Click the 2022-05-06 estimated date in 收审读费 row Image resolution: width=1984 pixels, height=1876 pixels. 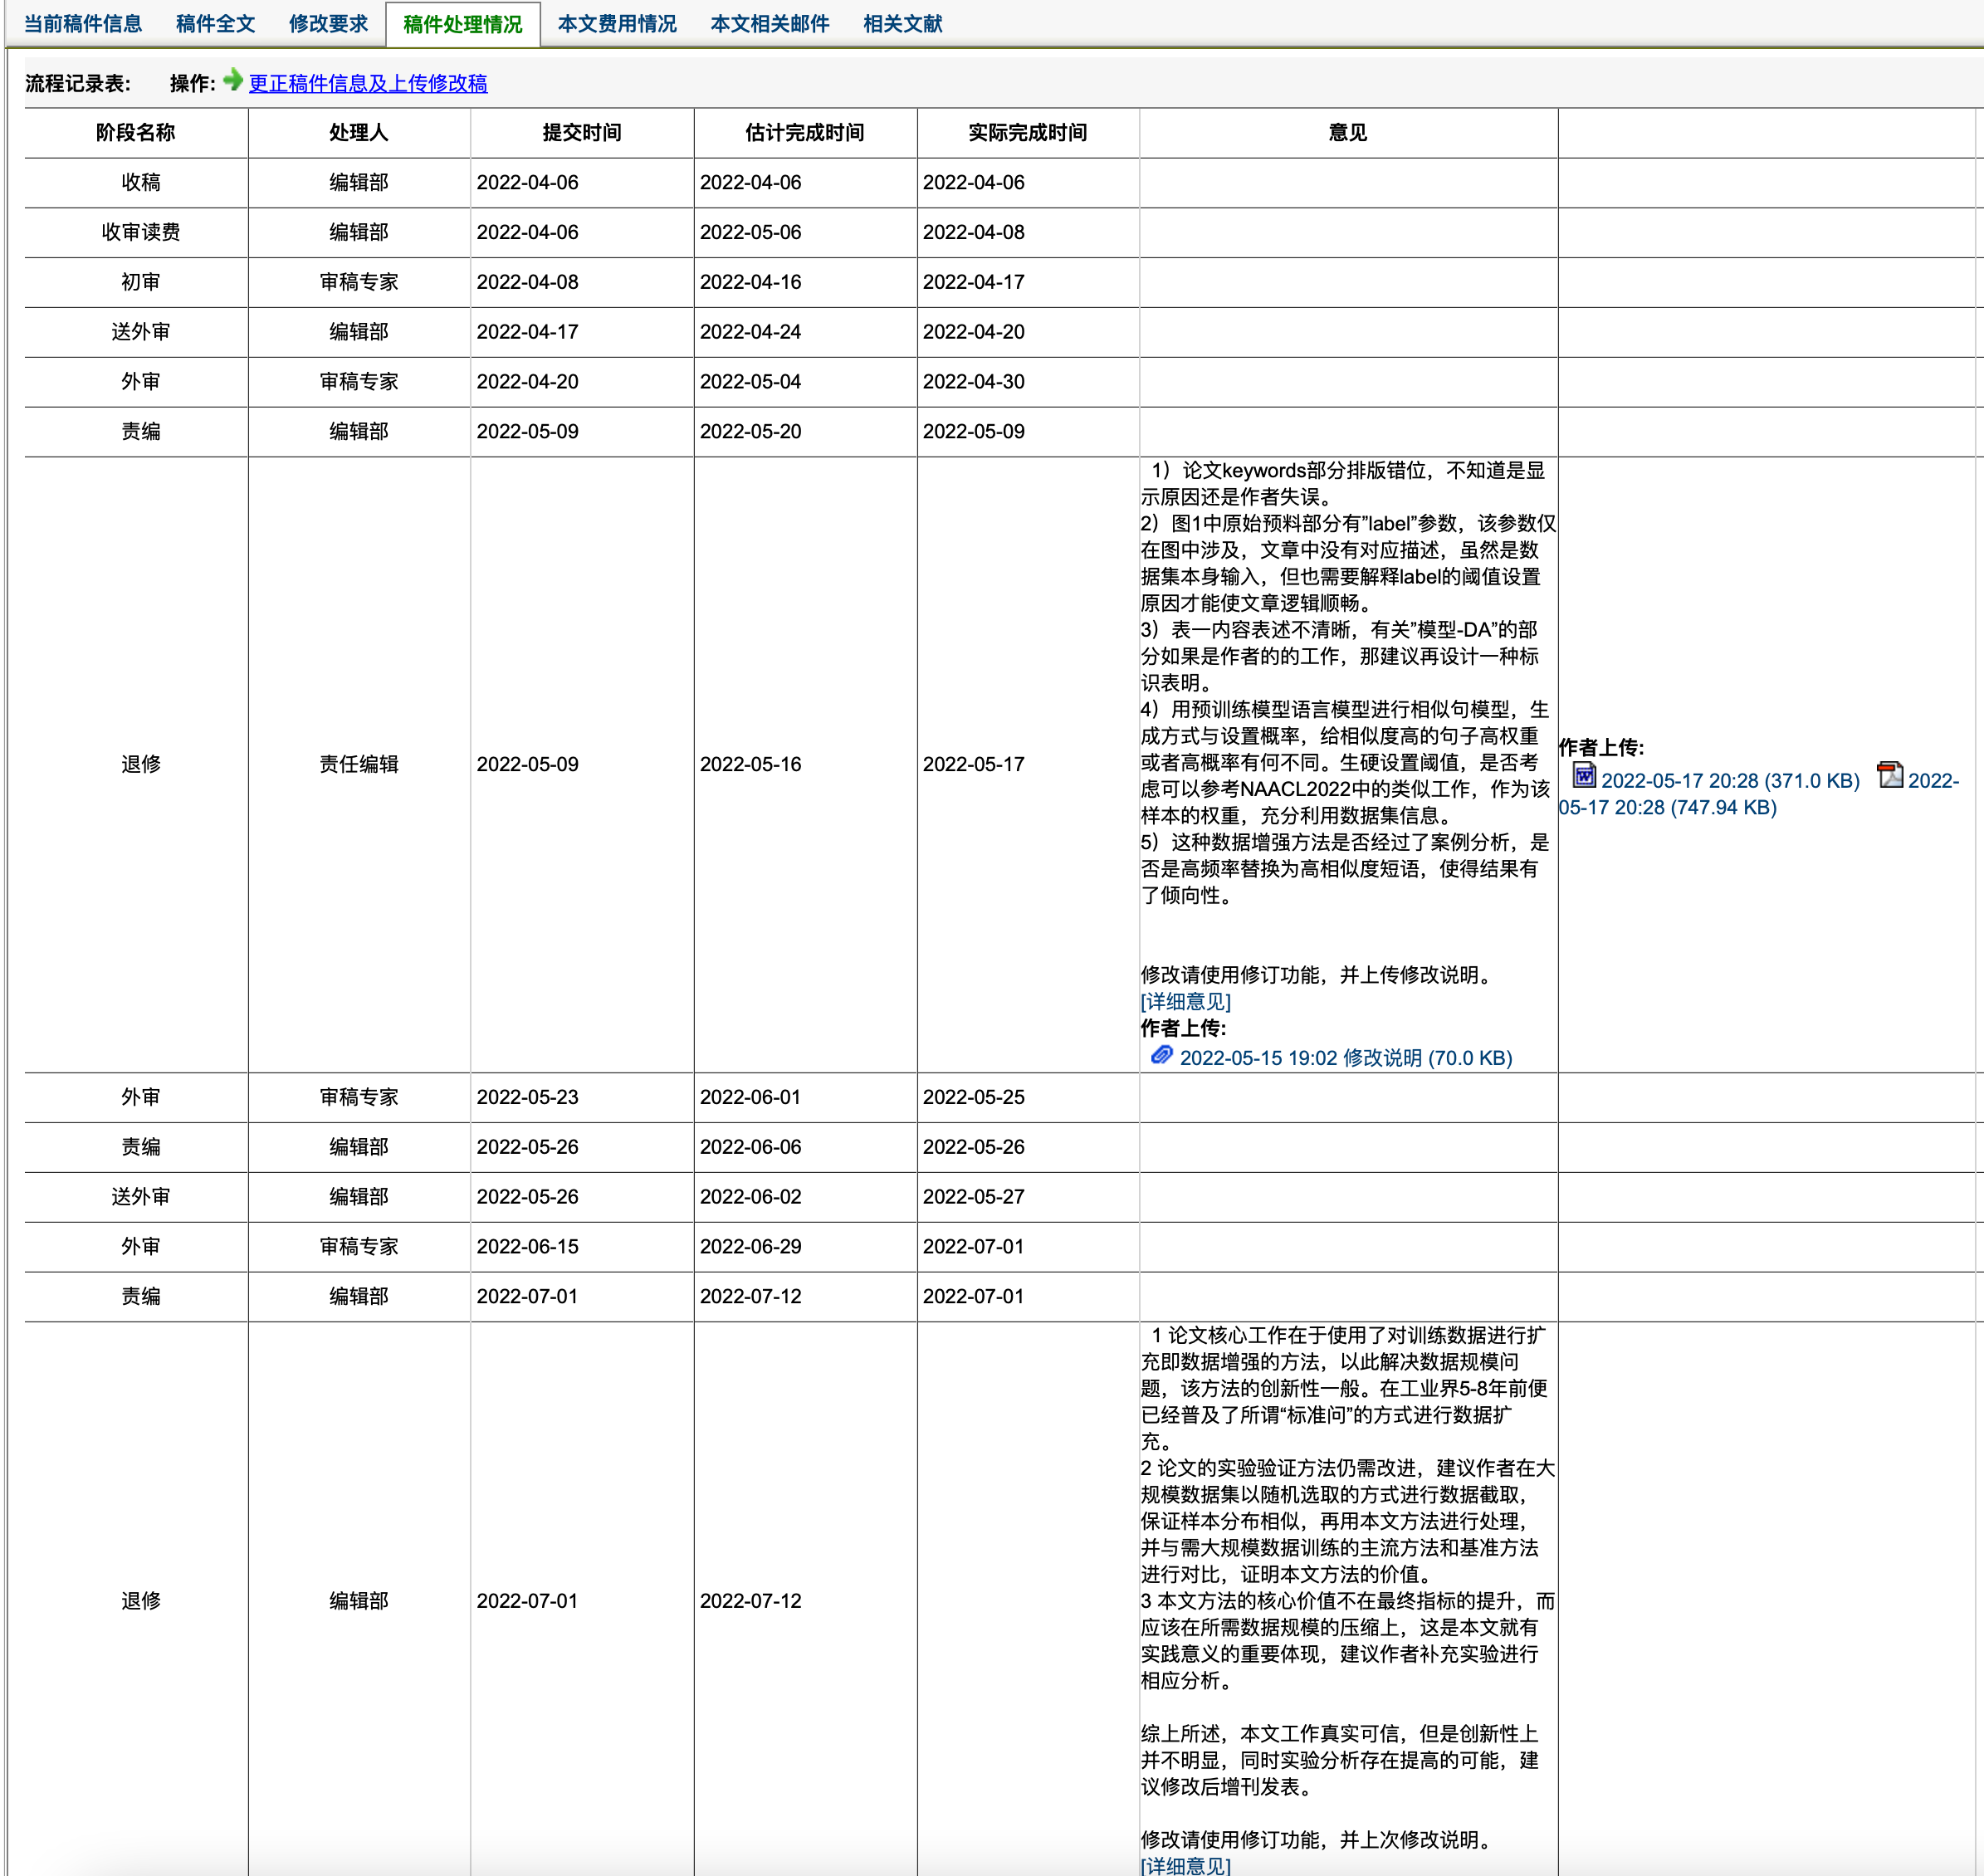pyautogui.click(x=751, y=233)
